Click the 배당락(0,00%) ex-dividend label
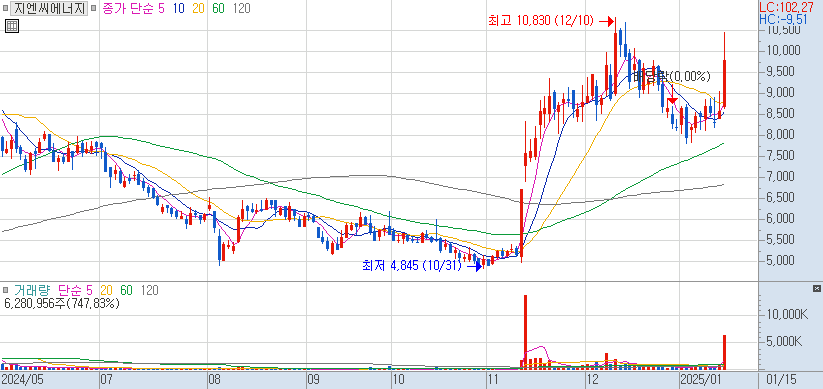Screen dimensions: 823x389 click(x=671, y=76)
